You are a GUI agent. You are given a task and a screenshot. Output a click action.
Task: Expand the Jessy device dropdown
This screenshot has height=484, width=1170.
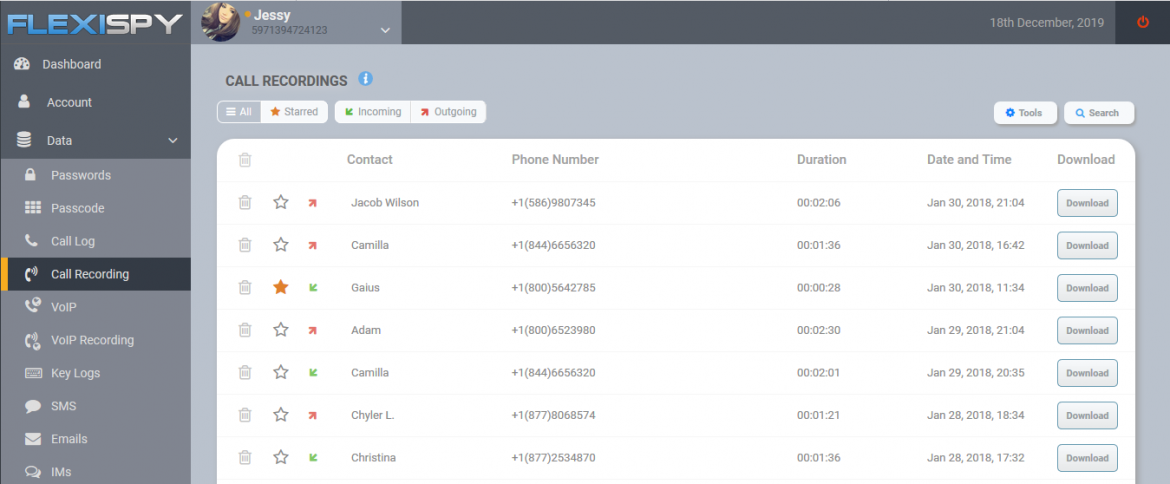coord(385,31)
